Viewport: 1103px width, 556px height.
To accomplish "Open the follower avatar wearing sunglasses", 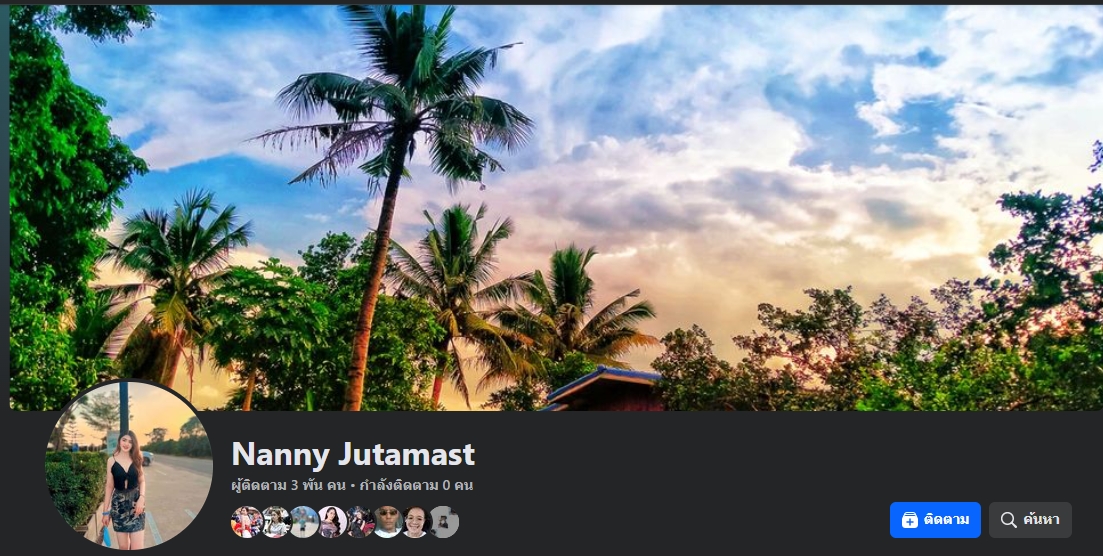I will tap(388, 522).
